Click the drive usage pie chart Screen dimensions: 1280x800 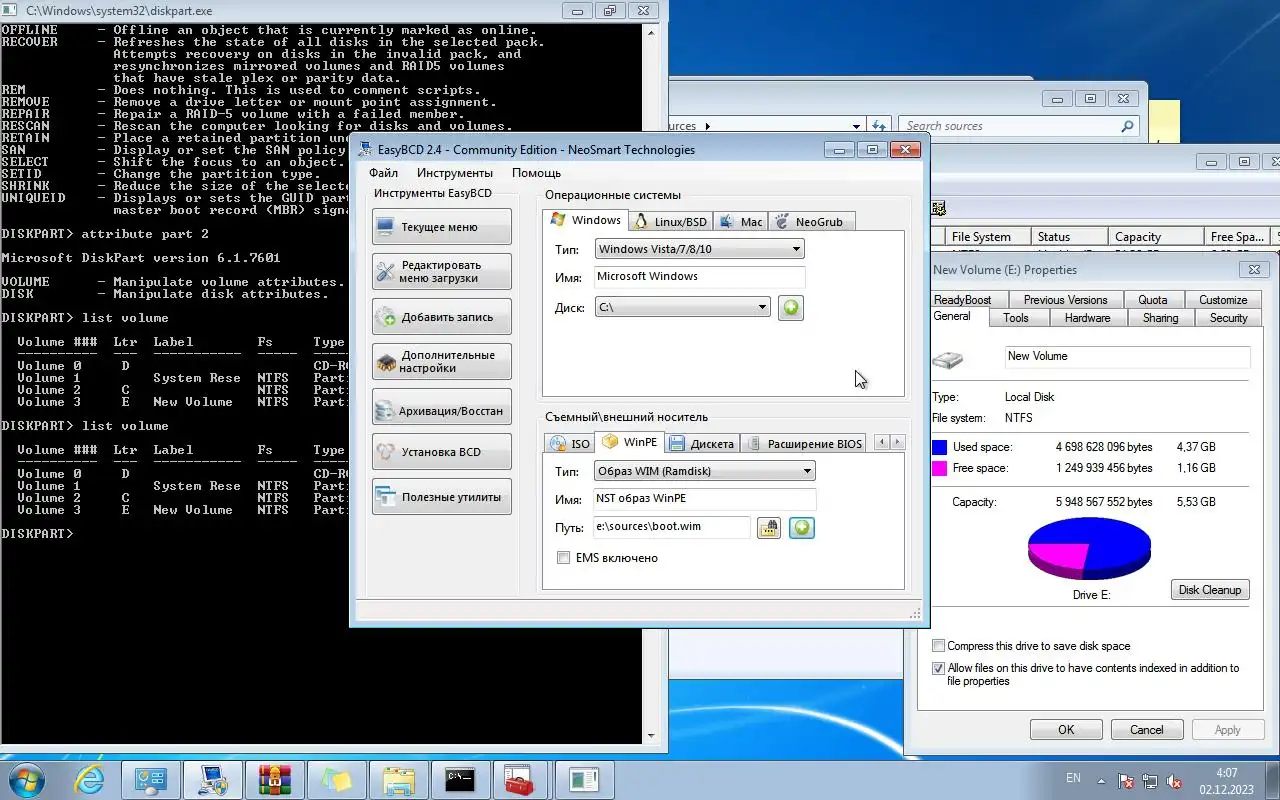1089,549
